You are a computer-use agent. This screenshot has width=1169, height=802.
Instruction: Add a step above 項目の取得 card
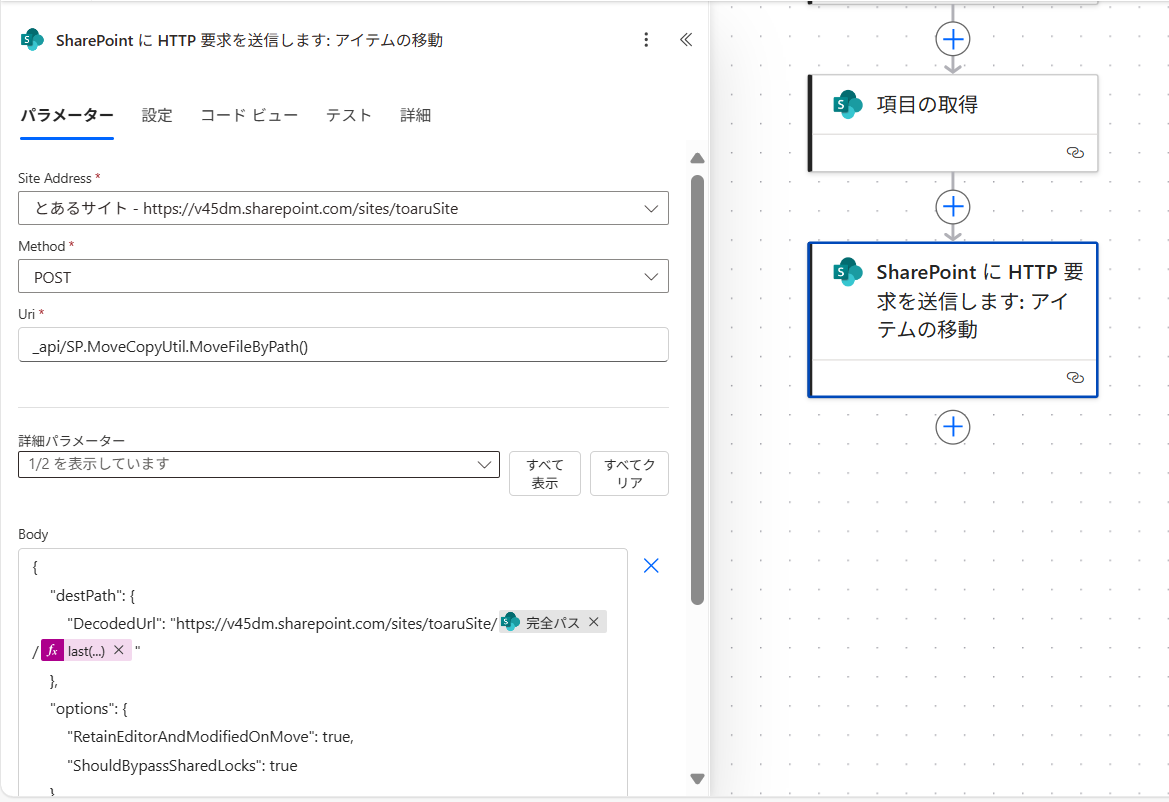(x=953, y=39)
